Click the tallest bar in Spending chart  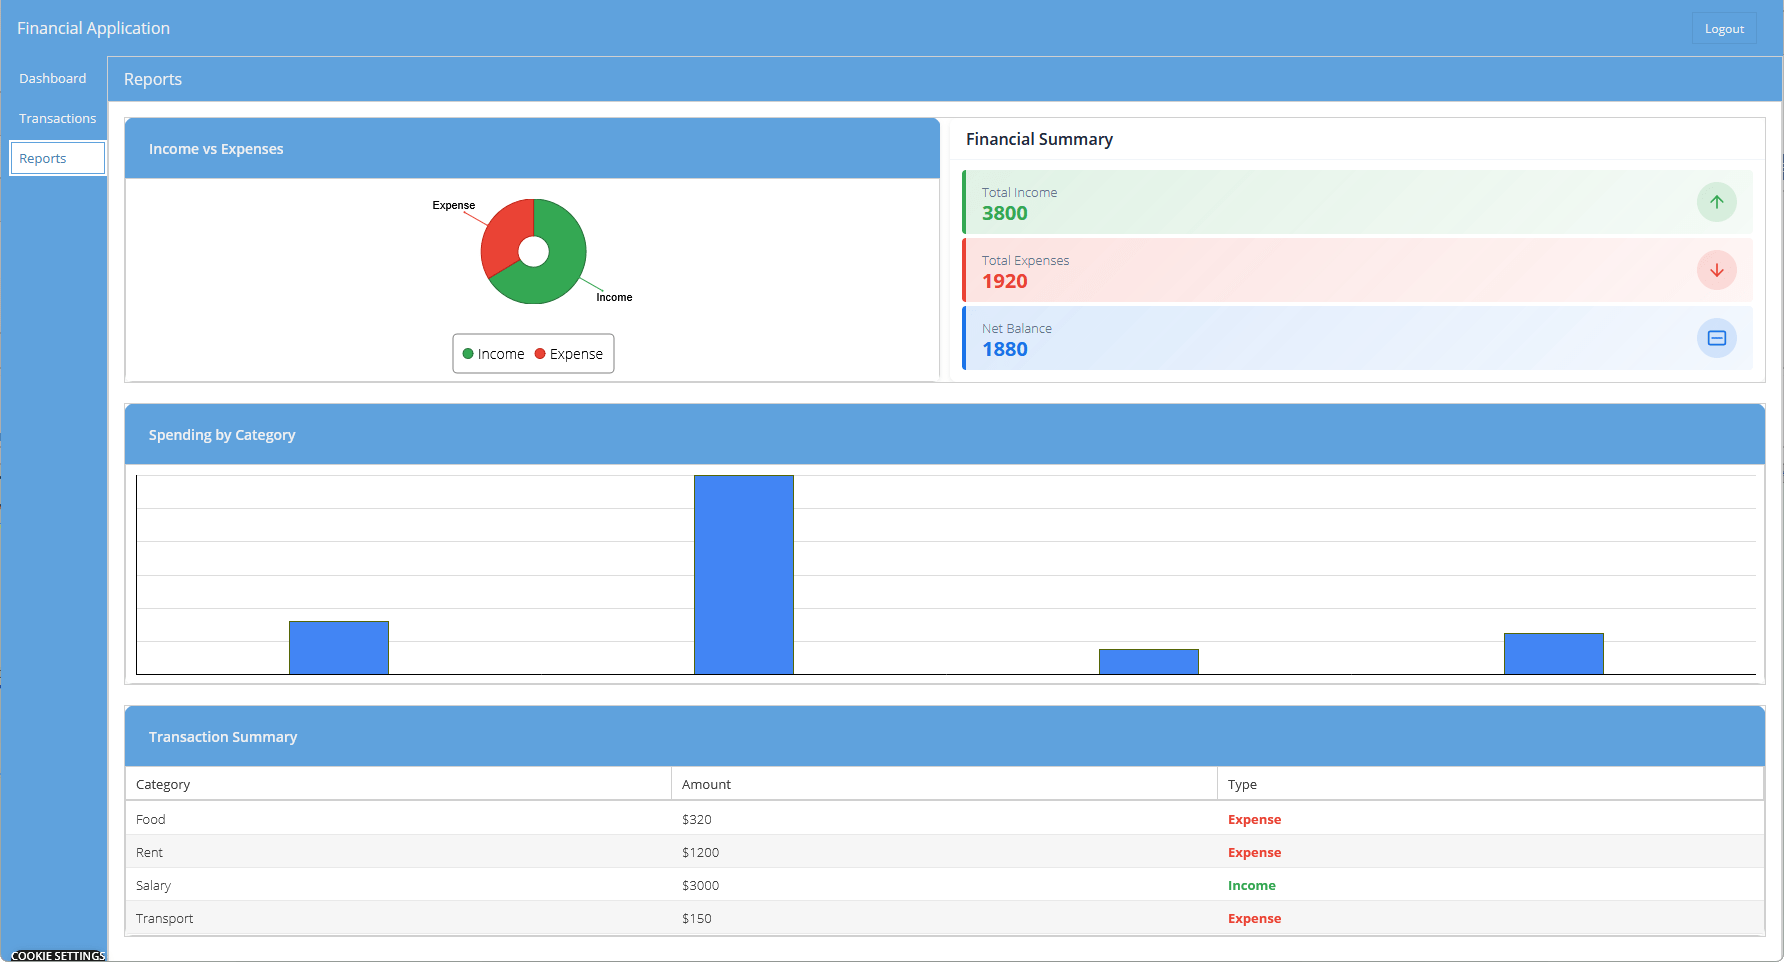coord(744,574)
